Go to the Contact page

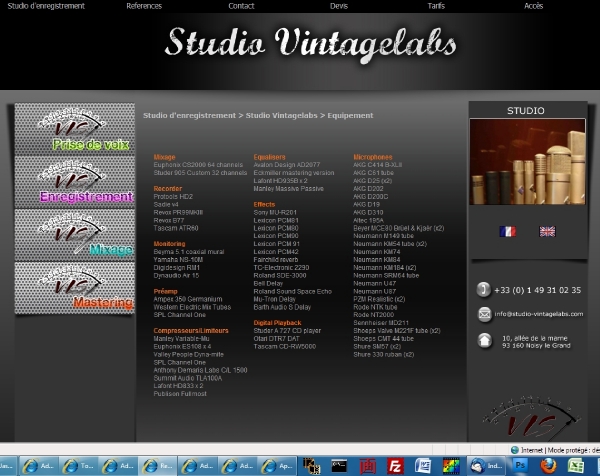(x=241, y=6)
